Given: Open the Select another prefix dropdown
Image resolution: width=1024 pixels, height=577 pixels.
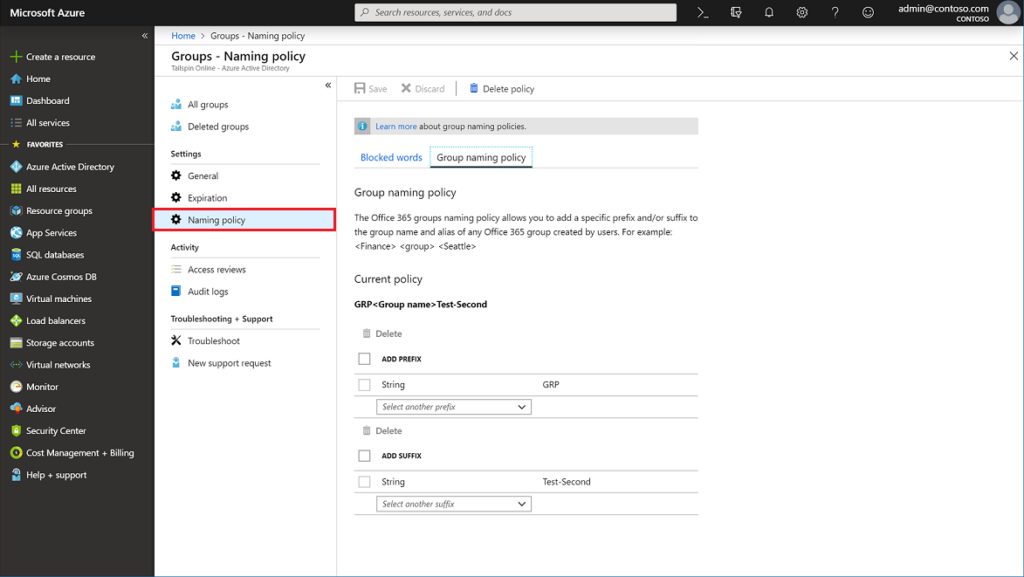Looking at the screenshot, I should point(453,407).
